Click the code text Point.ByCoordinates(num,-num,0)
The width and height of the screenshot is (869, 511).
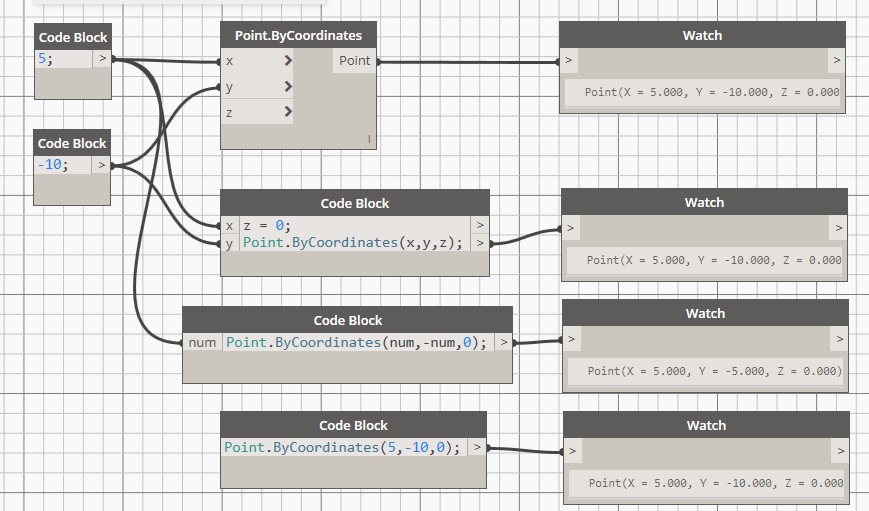(356, 343)
